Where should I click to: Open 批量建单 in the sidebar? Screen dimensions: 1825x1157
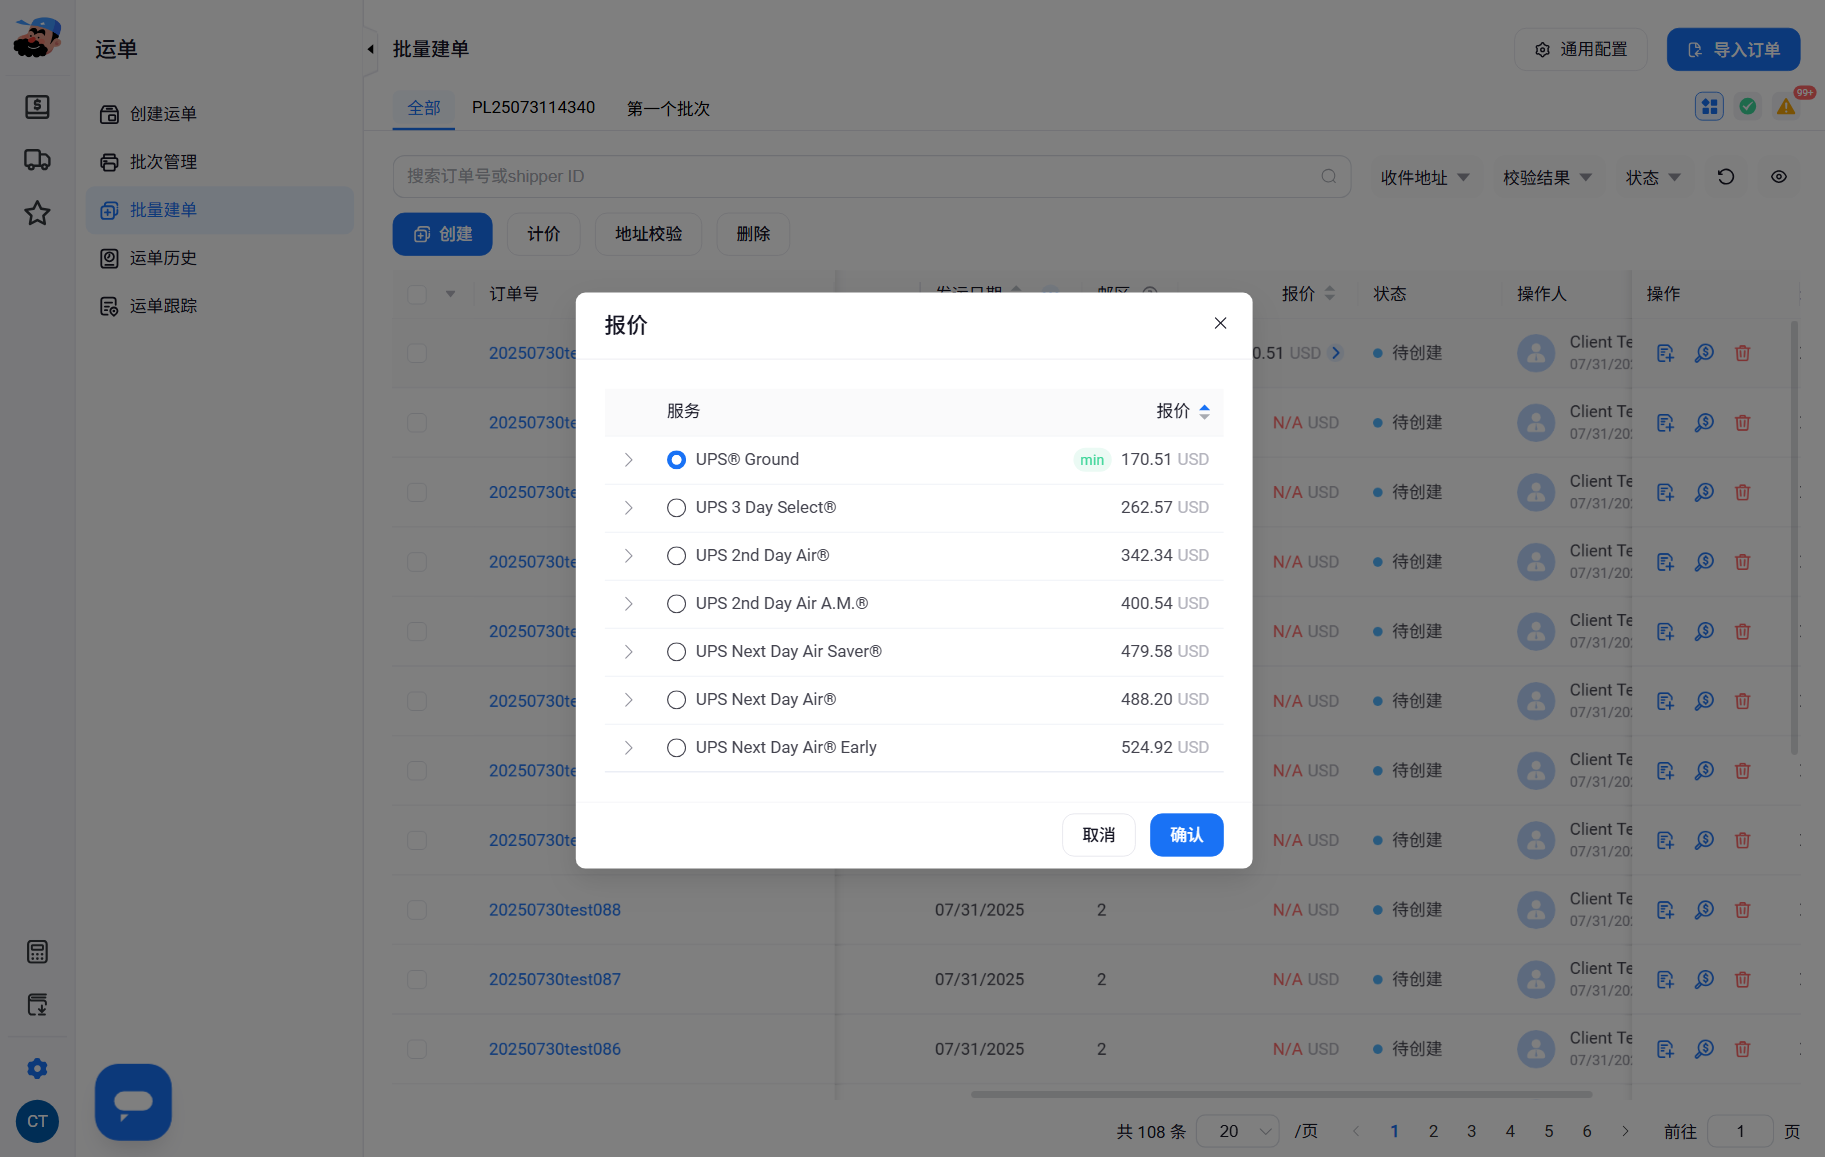click(x=219, y=210)
